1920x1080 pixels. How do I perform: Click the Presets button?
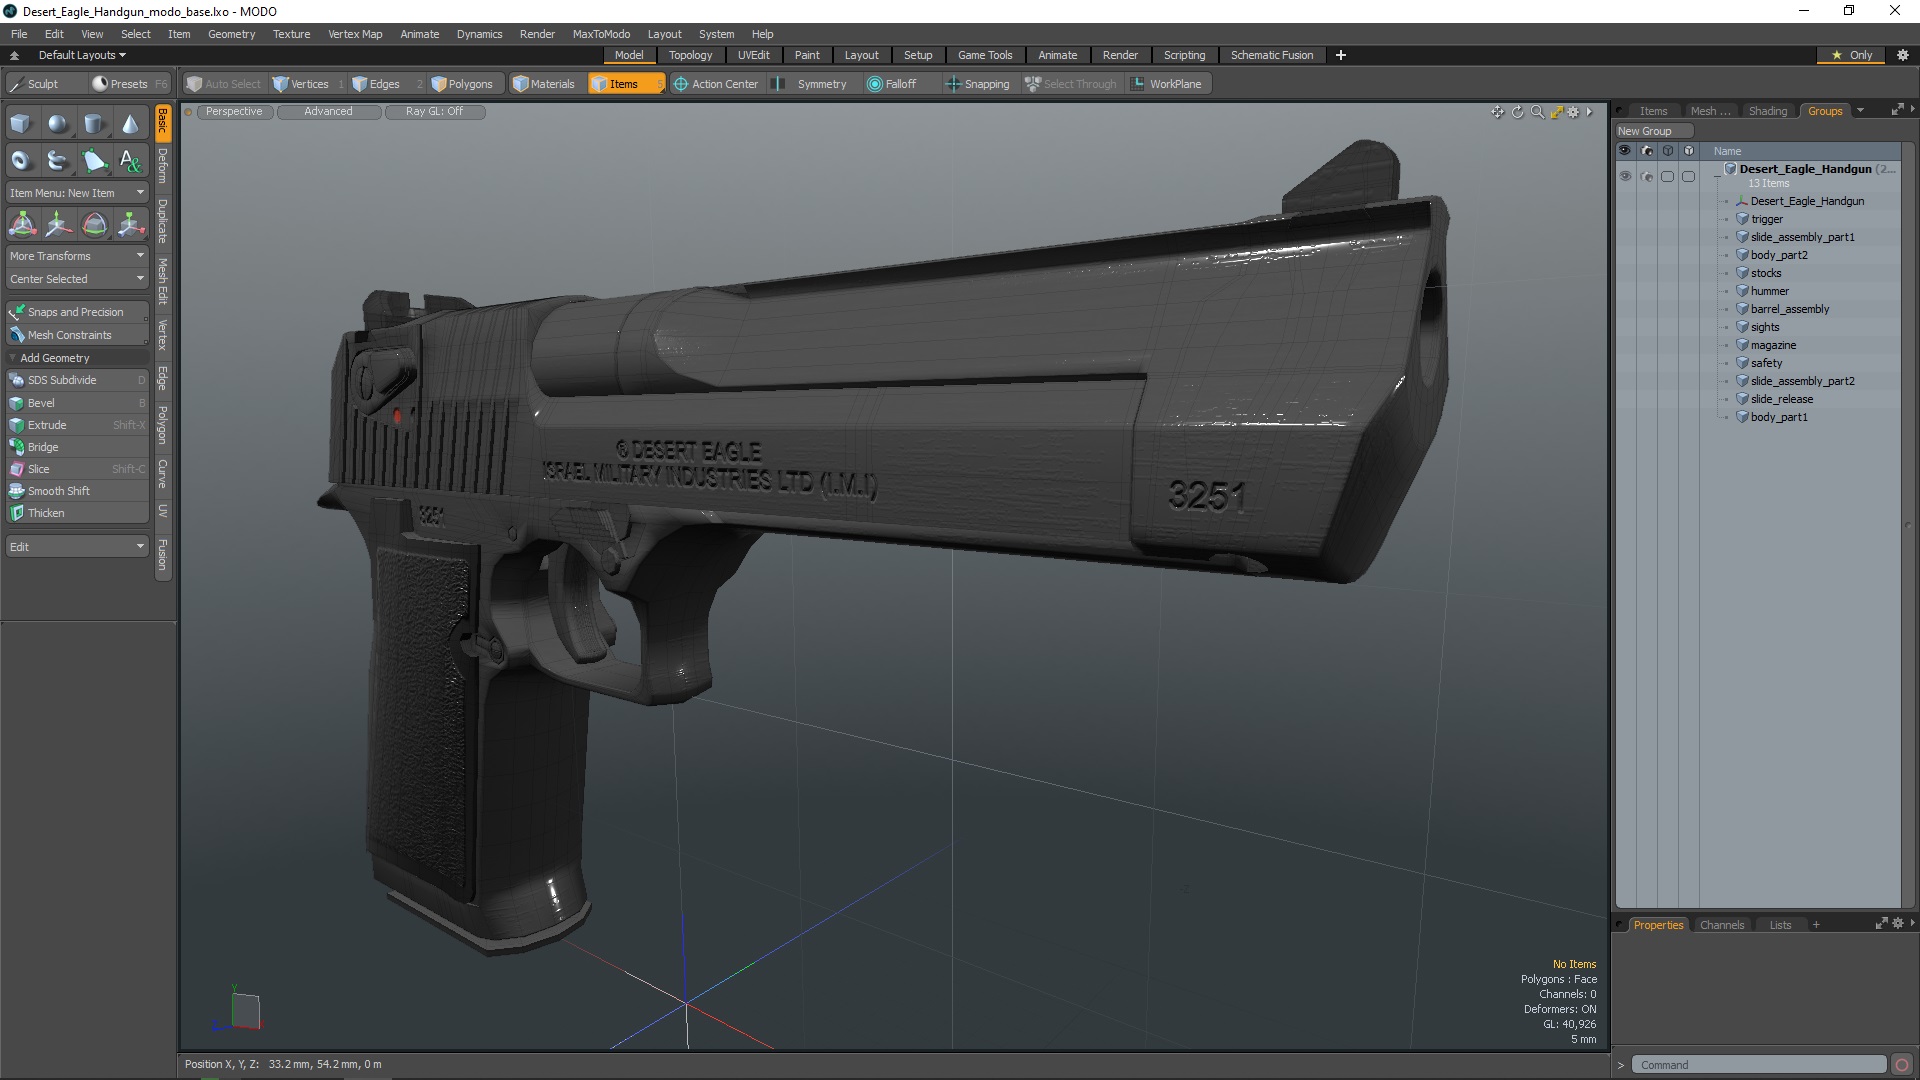click(x=128, y=84)
